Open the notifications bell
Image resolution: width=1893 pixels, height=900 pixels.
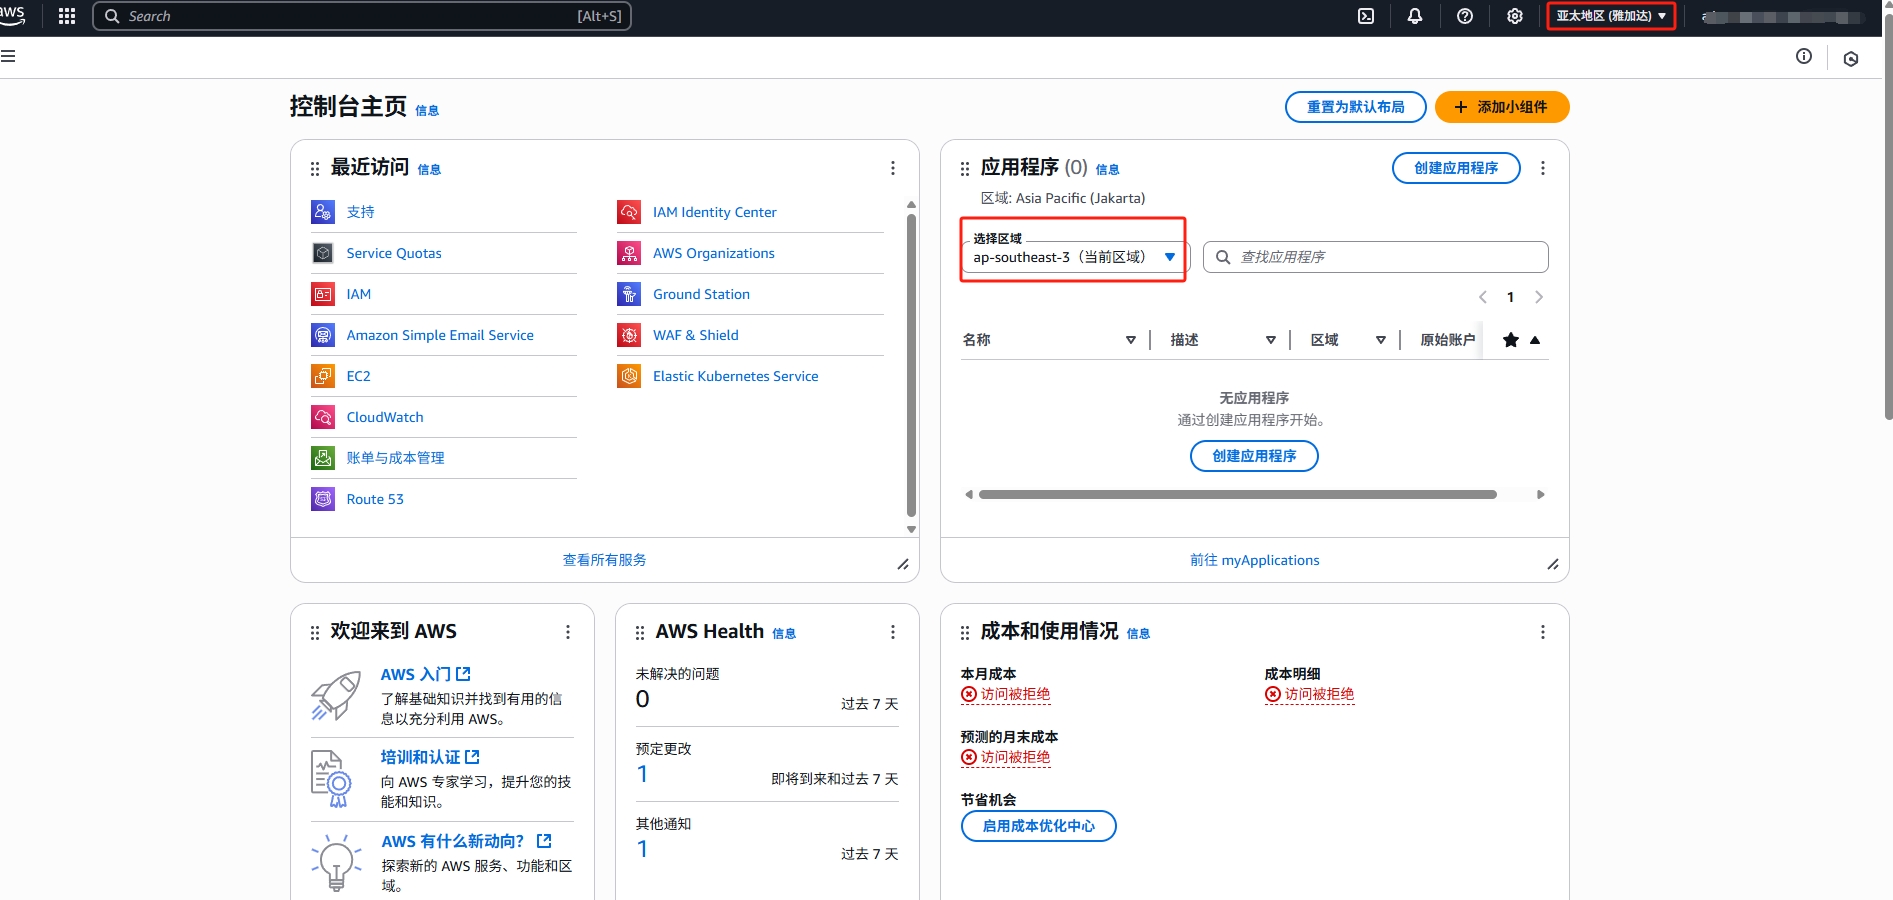click(x=1415, y=16)
